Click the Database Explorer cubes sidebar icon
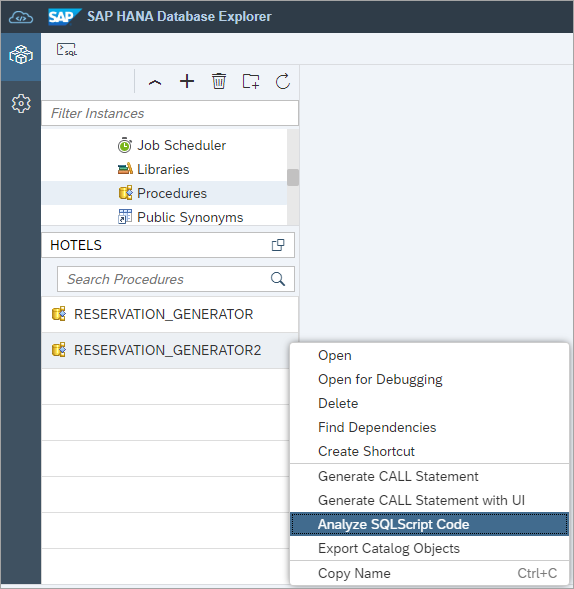 coord(21,55)
